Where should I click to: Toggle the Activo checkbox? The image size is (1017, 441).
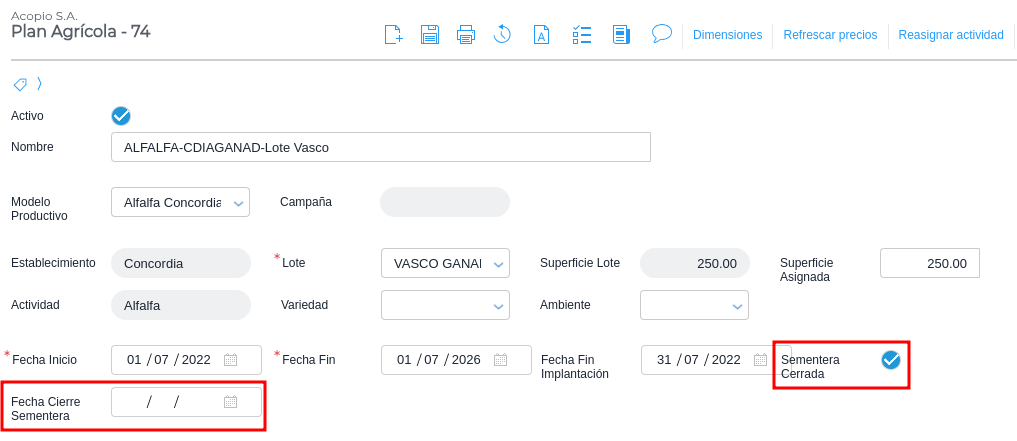point(121,116)
